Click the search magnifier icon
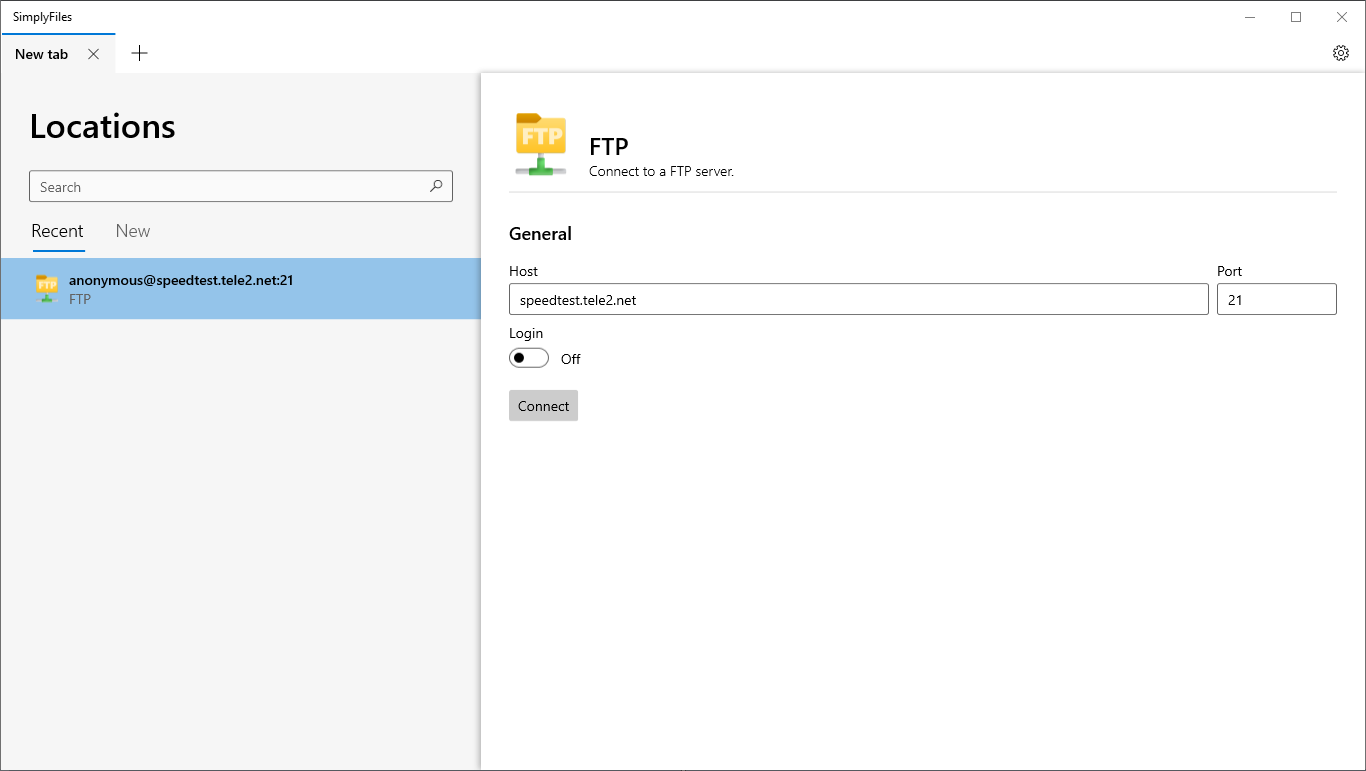 coord(436,186)
